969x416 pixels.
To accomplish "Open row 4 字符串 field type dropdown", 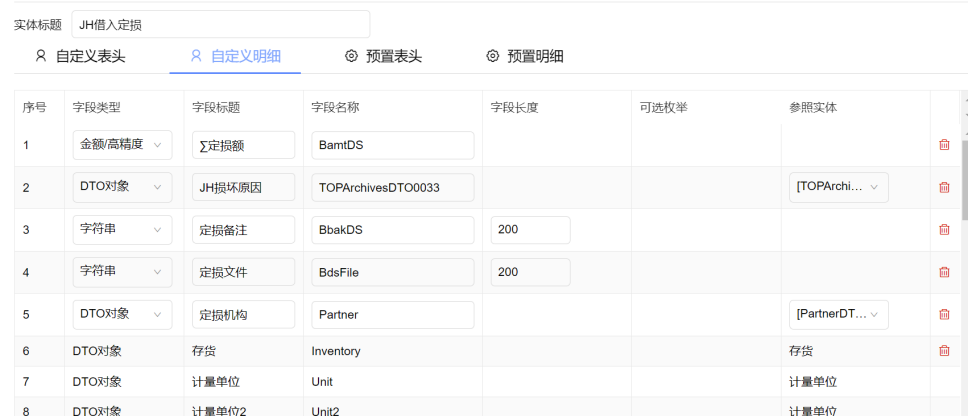I will click(x=122, y=272).
